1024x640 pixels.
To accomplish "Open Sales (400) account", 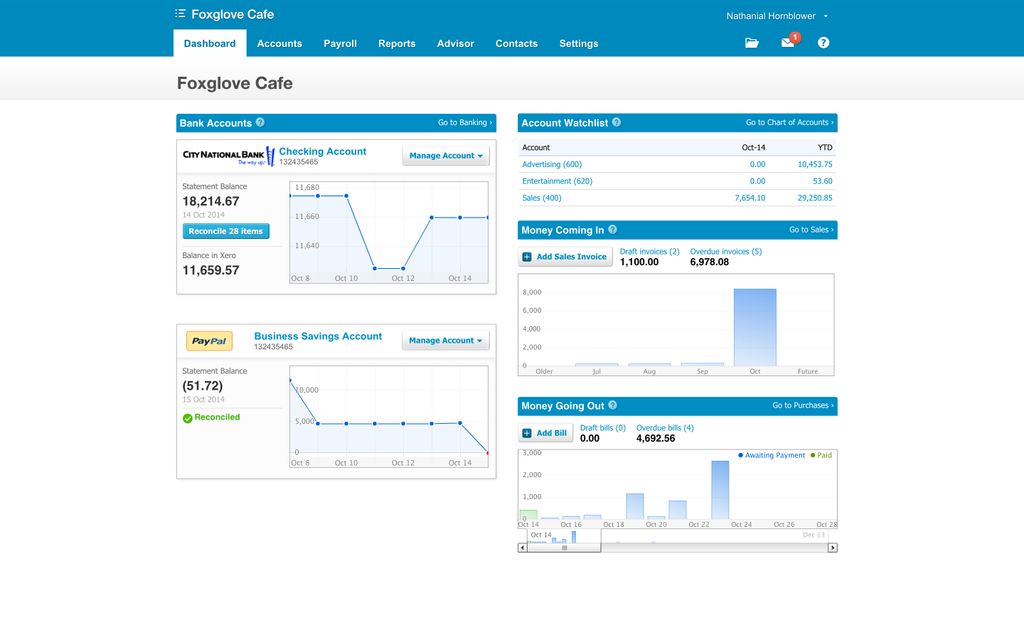I will (x=541, y=198).
